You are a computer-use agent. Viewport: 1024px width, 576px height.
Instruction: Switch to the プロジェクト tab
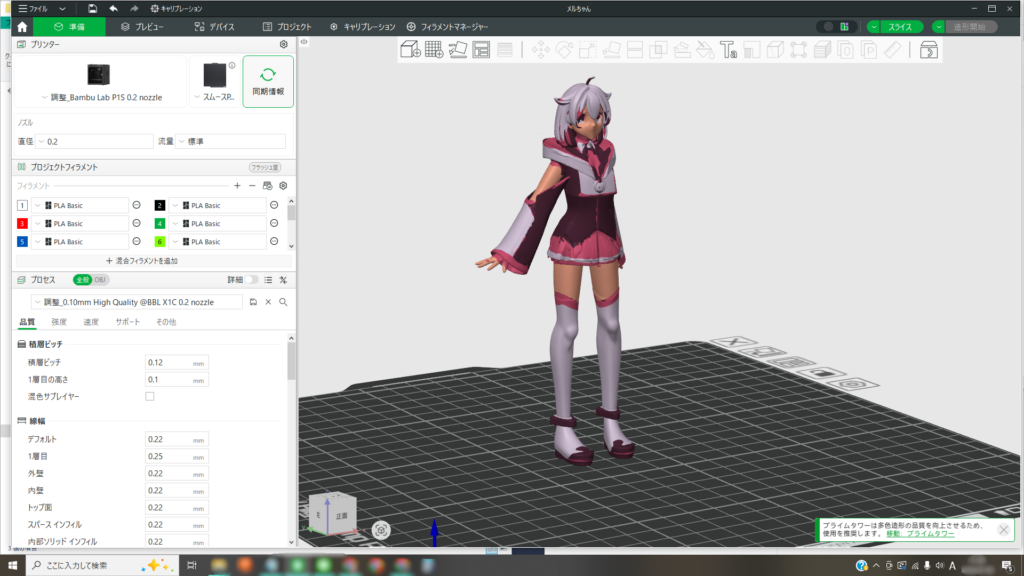click(x=287, y=27)
